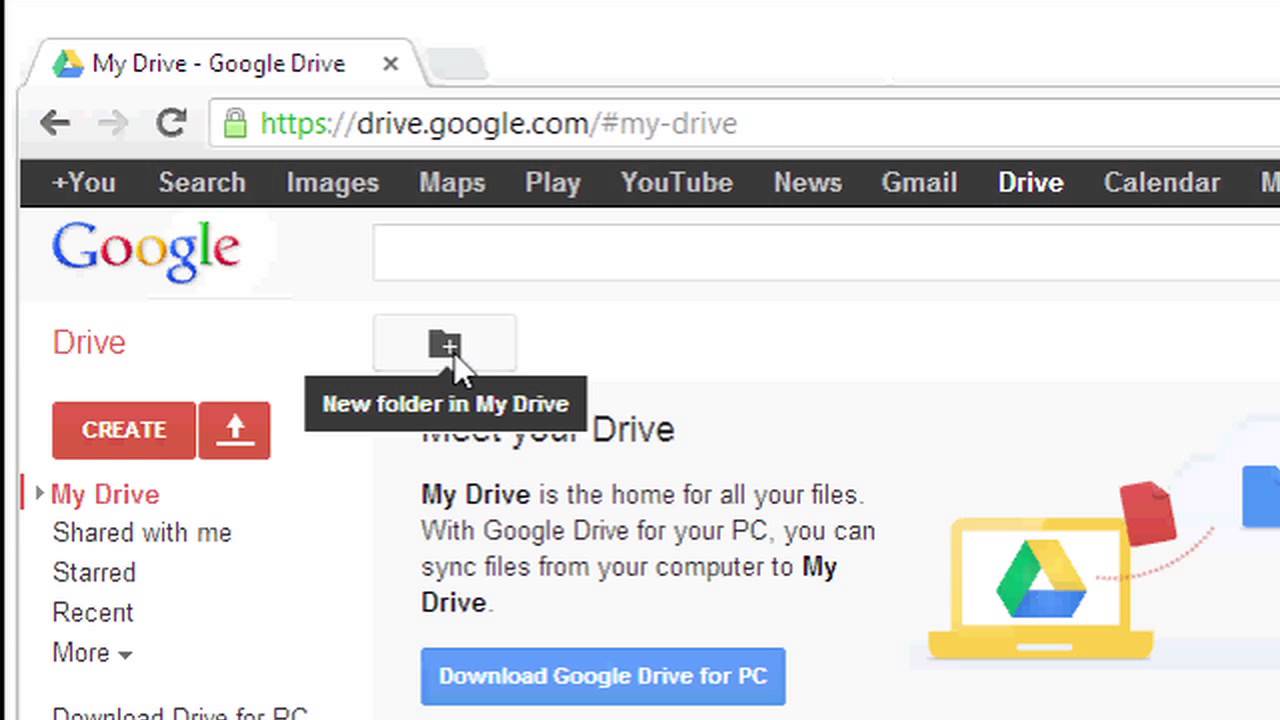
Task: Click the browser forward arrow
Action: pyautogui.click(x=113, y=123)
